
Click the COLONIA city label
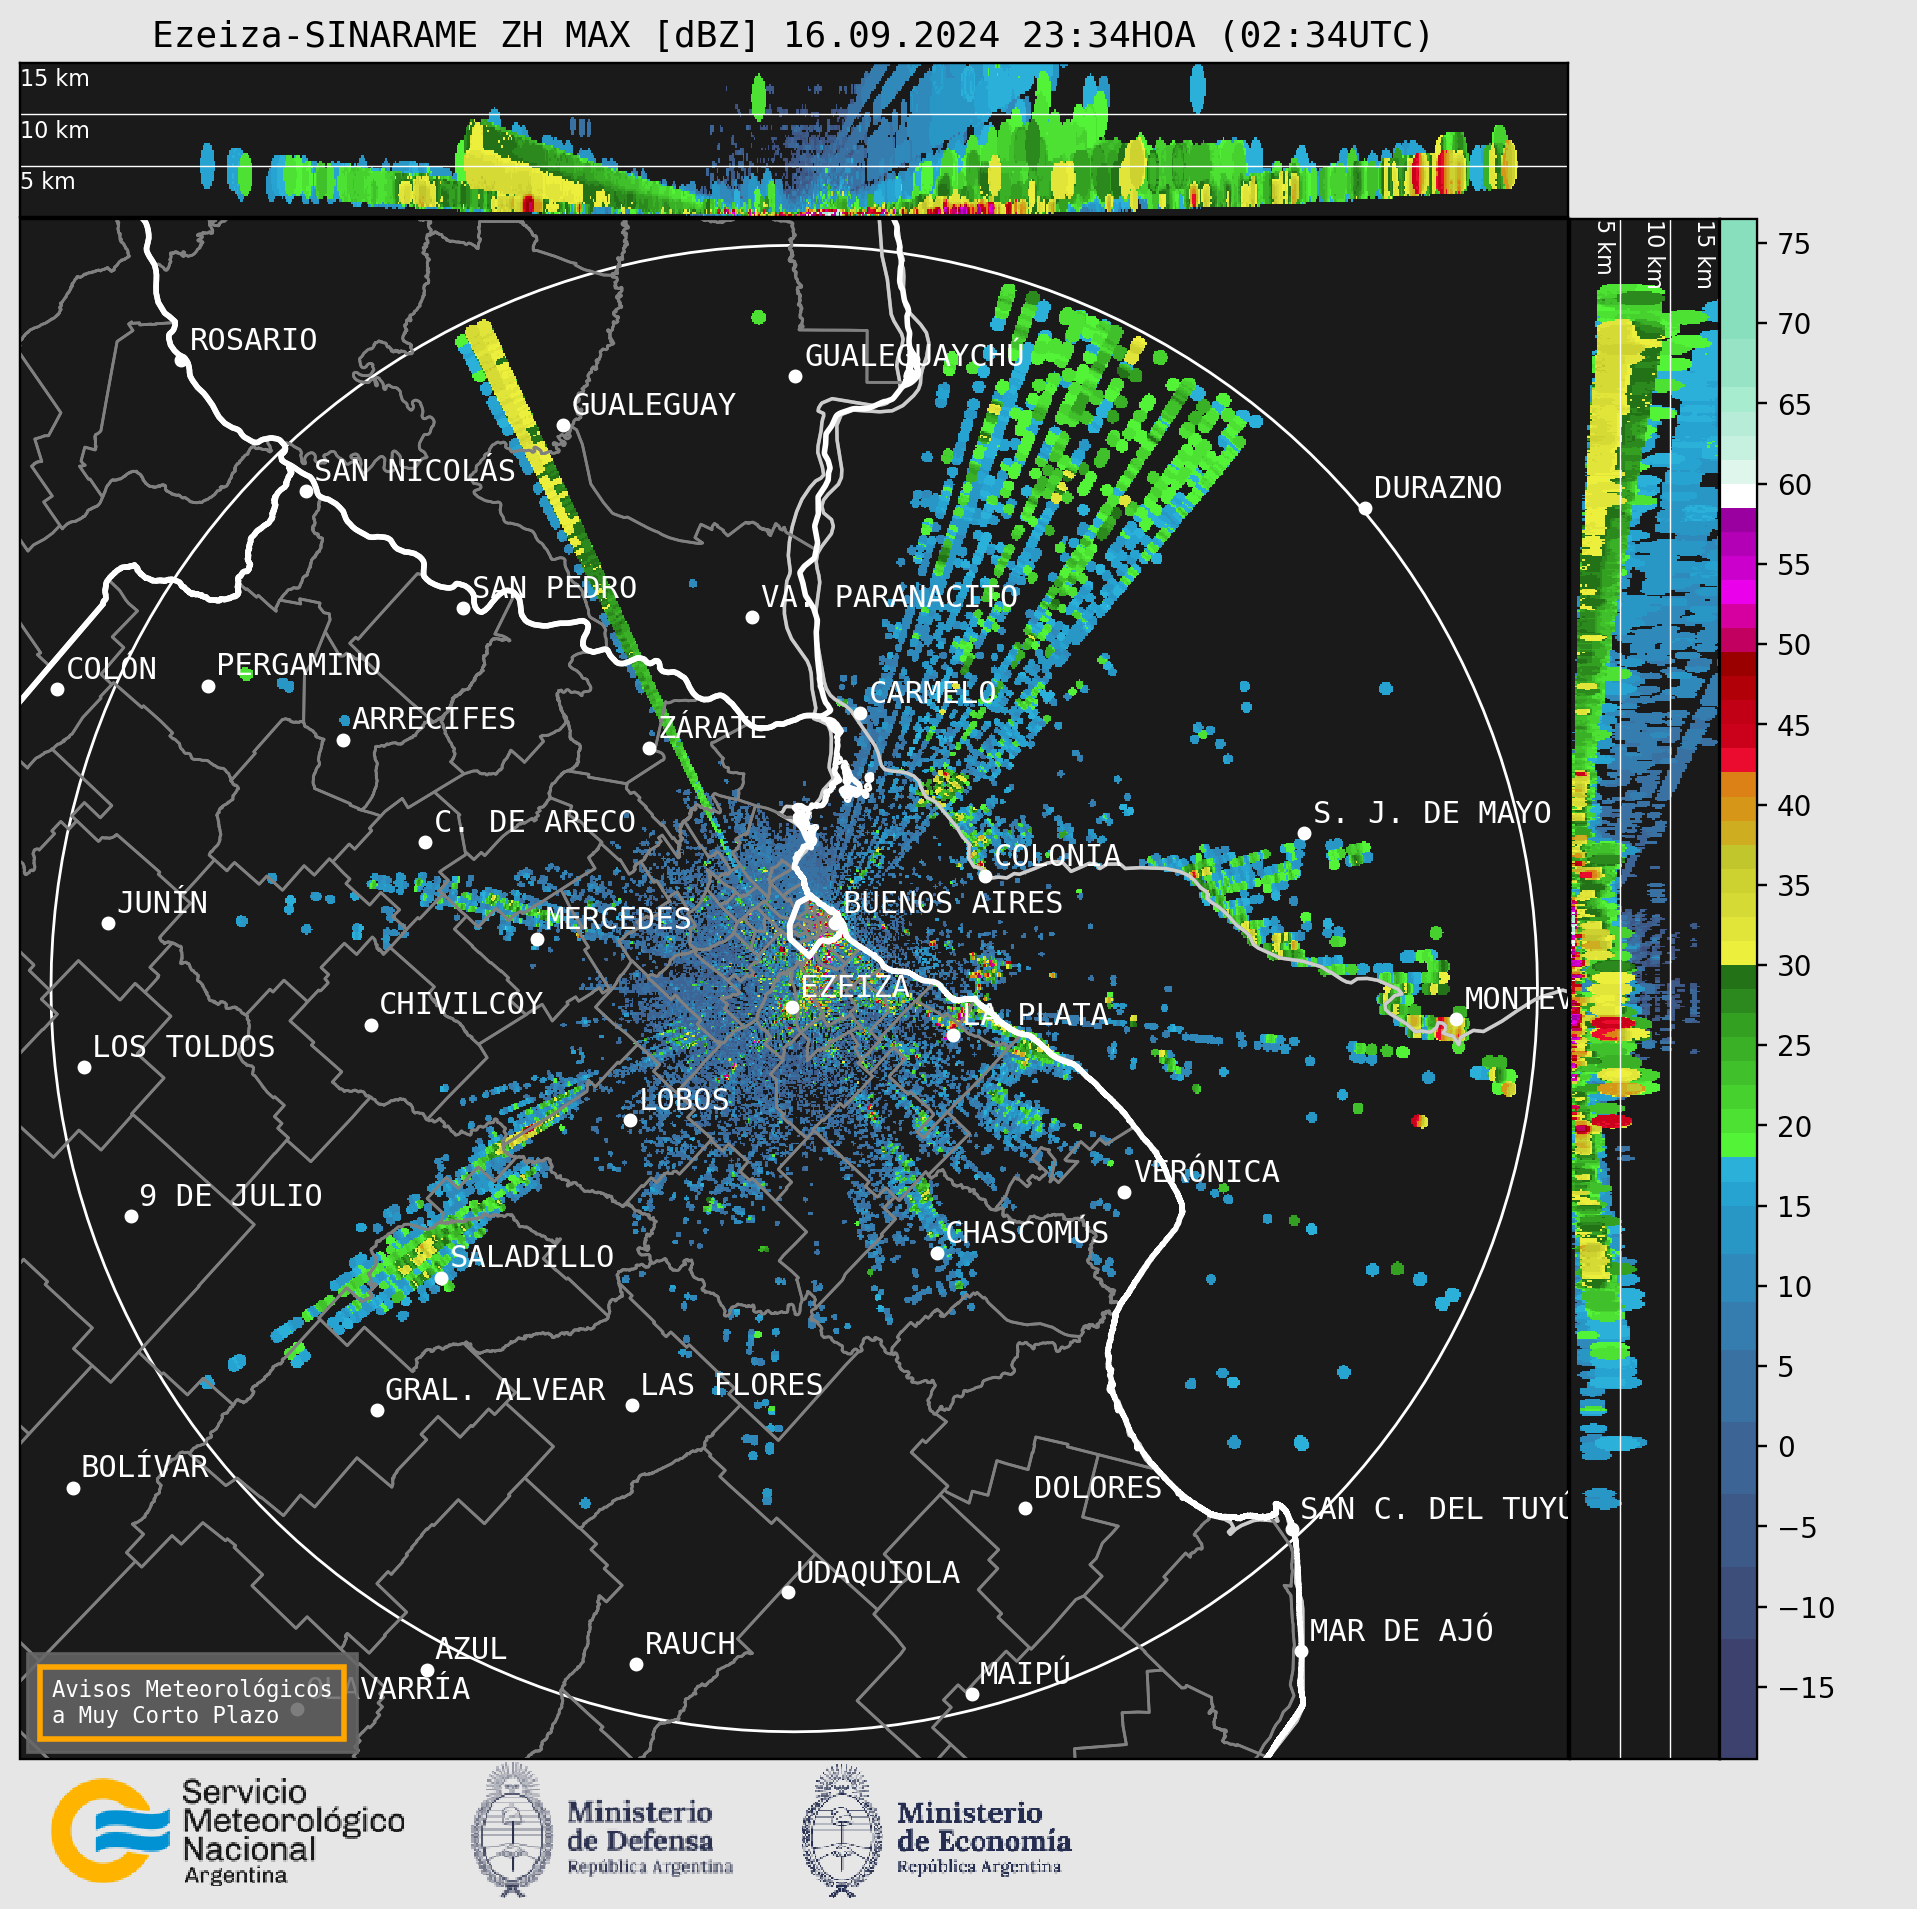[x=1057, y=855]
